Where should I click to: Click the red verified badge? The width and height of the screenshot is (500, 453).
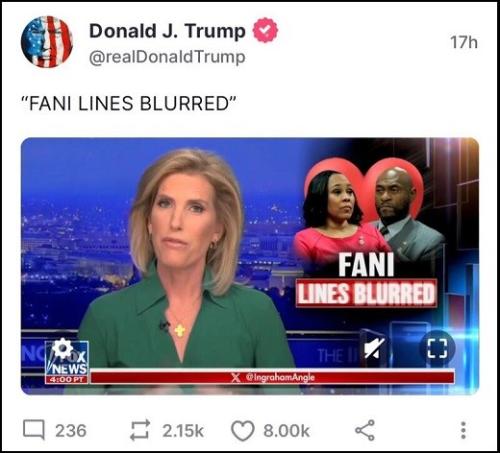(x=265, y=30)
